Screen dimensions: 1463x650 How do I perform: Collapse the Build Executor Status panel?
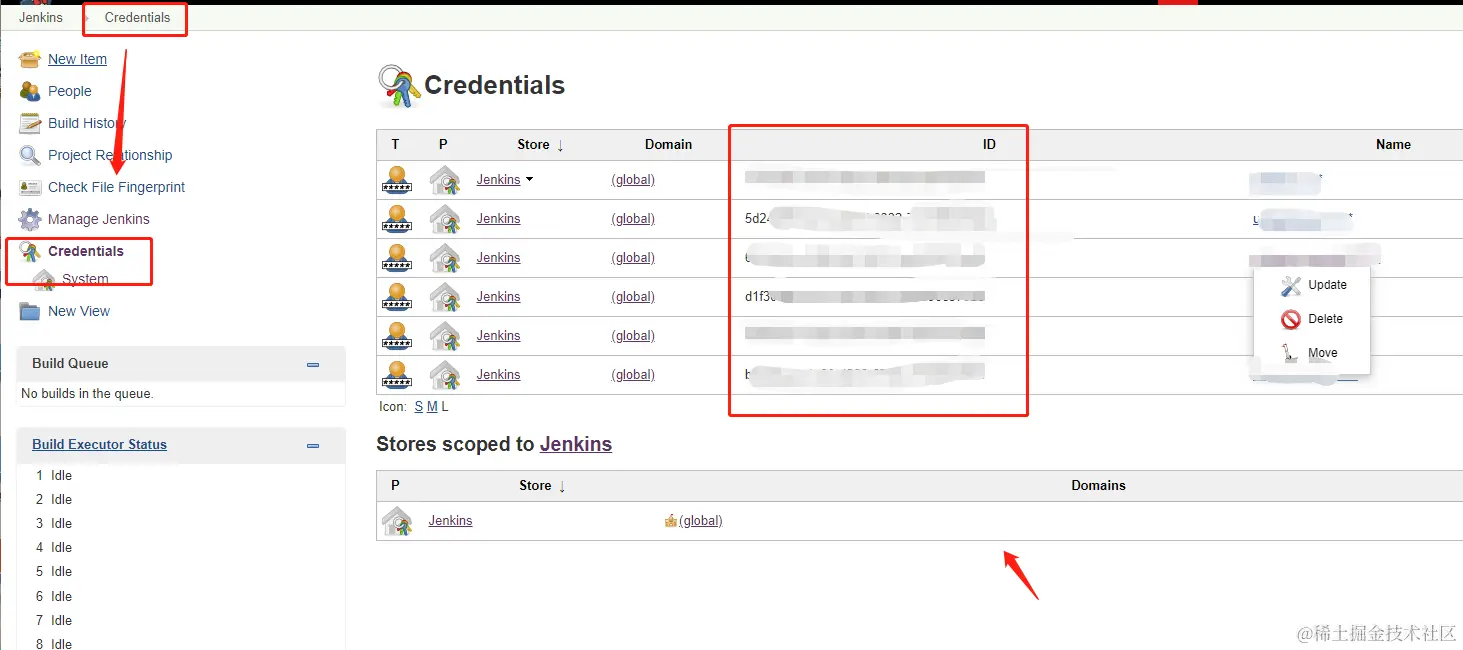tap(313, 446)
